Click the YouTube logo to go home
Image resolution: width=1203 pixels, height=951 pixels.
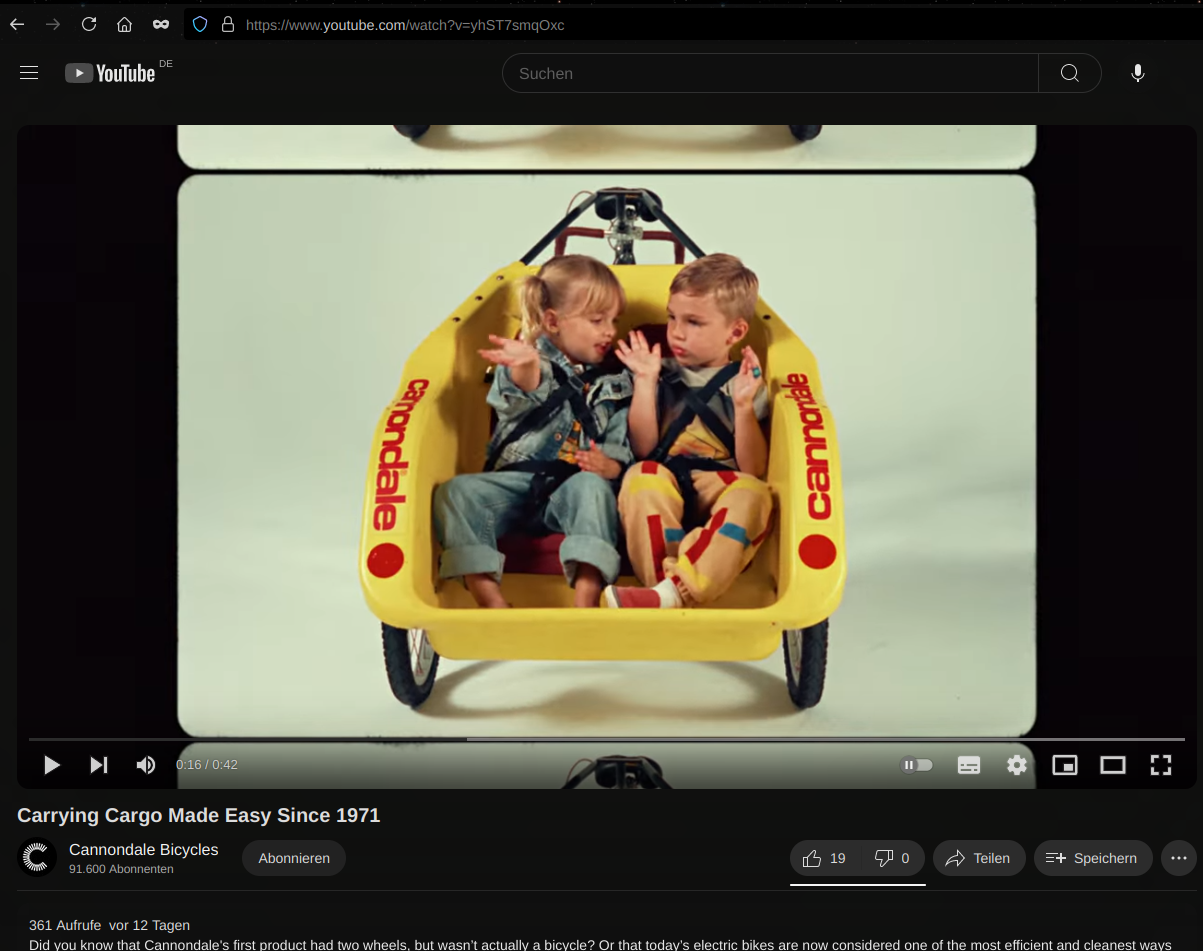click(110, 73)
